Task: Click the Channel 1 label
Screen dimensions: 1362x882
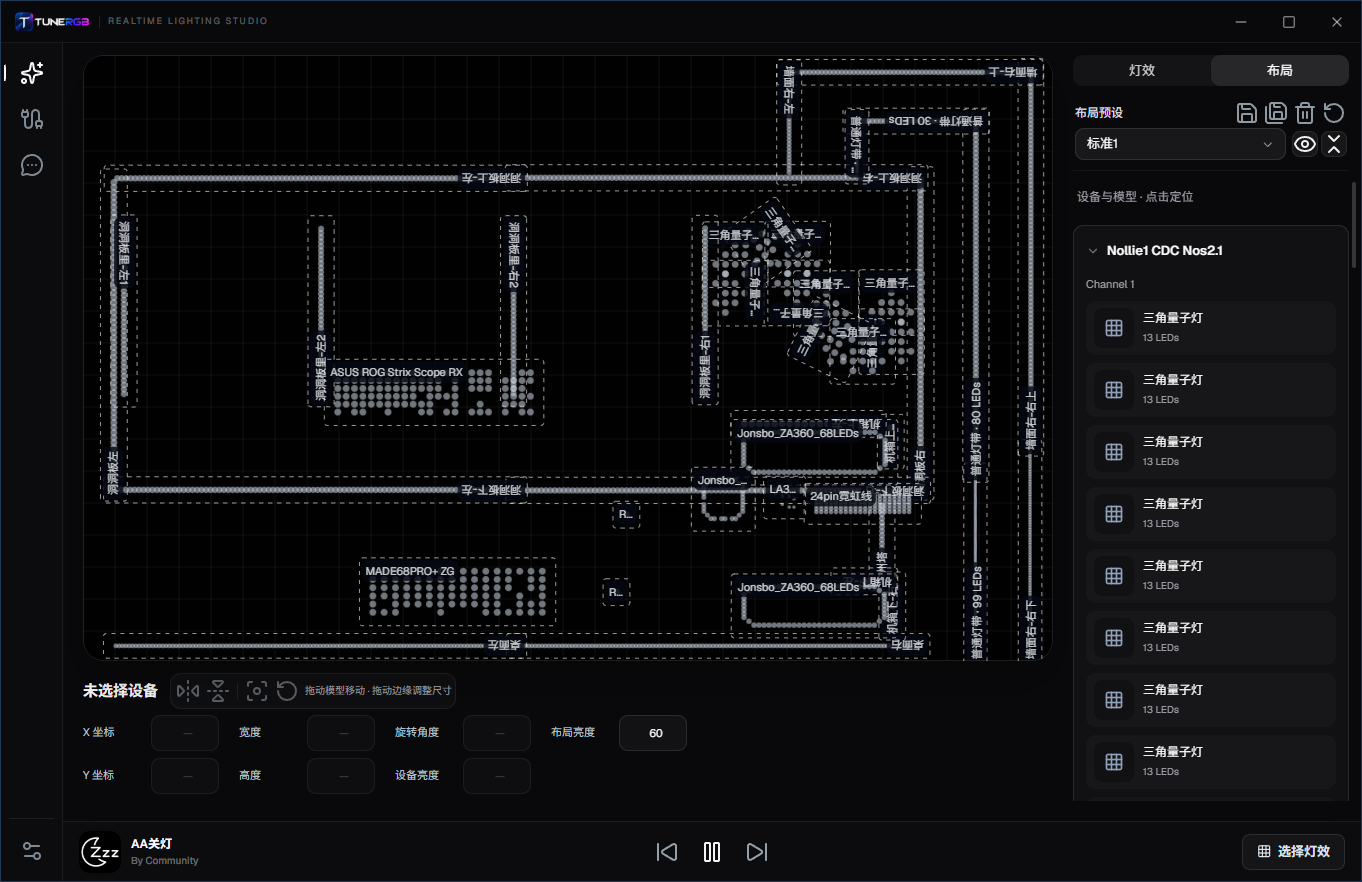Action: 1110,285
